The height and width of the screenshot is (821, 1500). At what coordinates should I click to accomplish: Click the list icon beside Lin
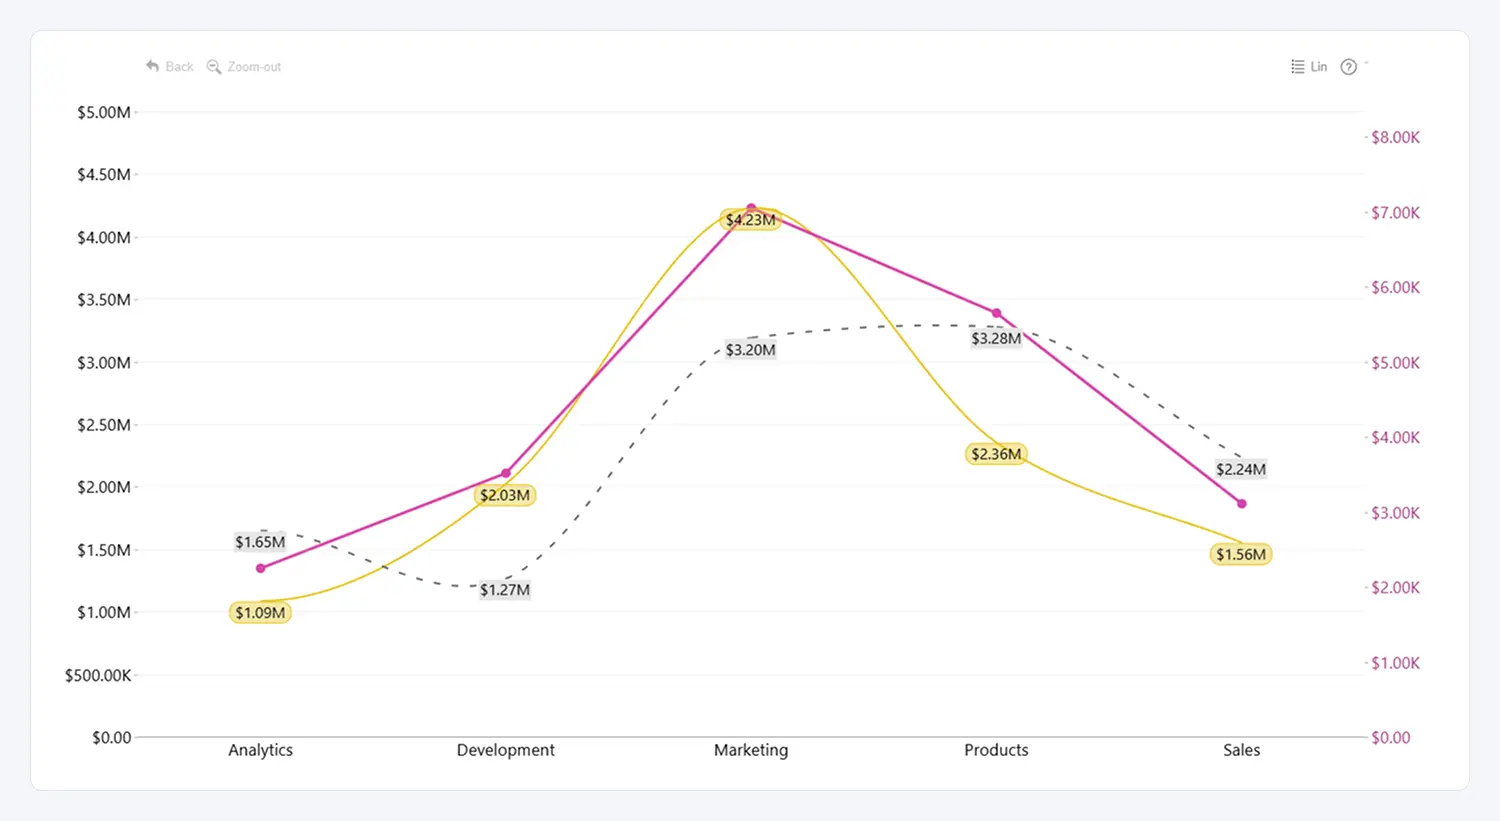[1297, 67]
